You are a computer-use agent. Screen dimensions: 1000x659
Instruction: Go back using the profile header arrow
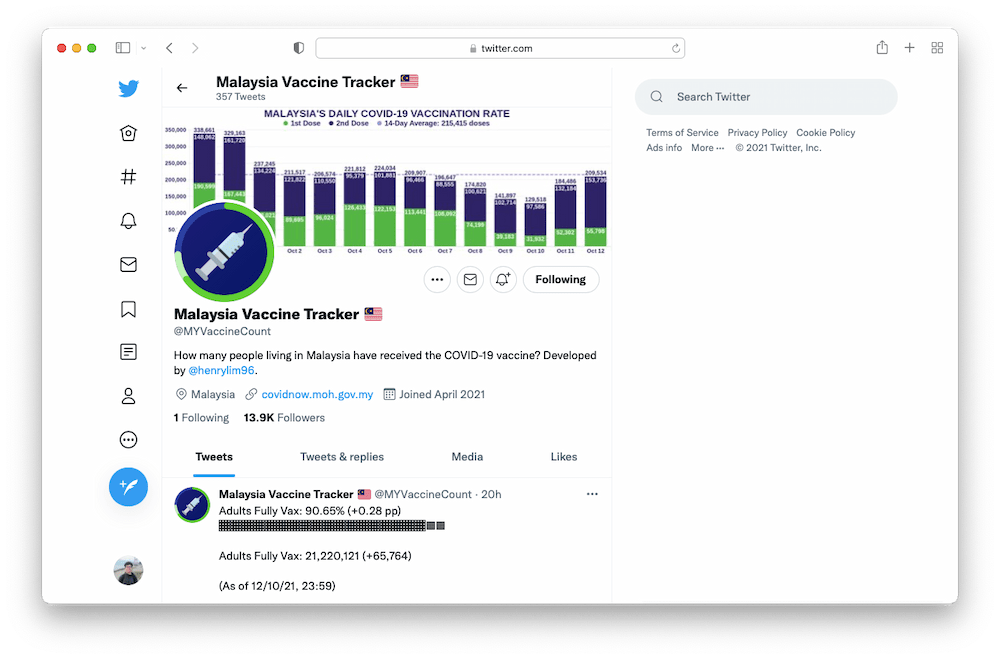pos(182,88)
